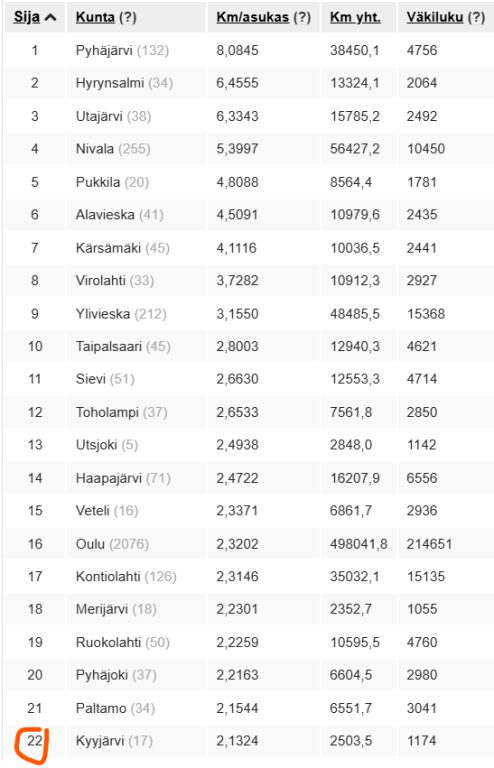The width and height of the screenshot is (494, 768).
Task: Show help for Km/asukas (?) marker
Action: tap(302, 17)
